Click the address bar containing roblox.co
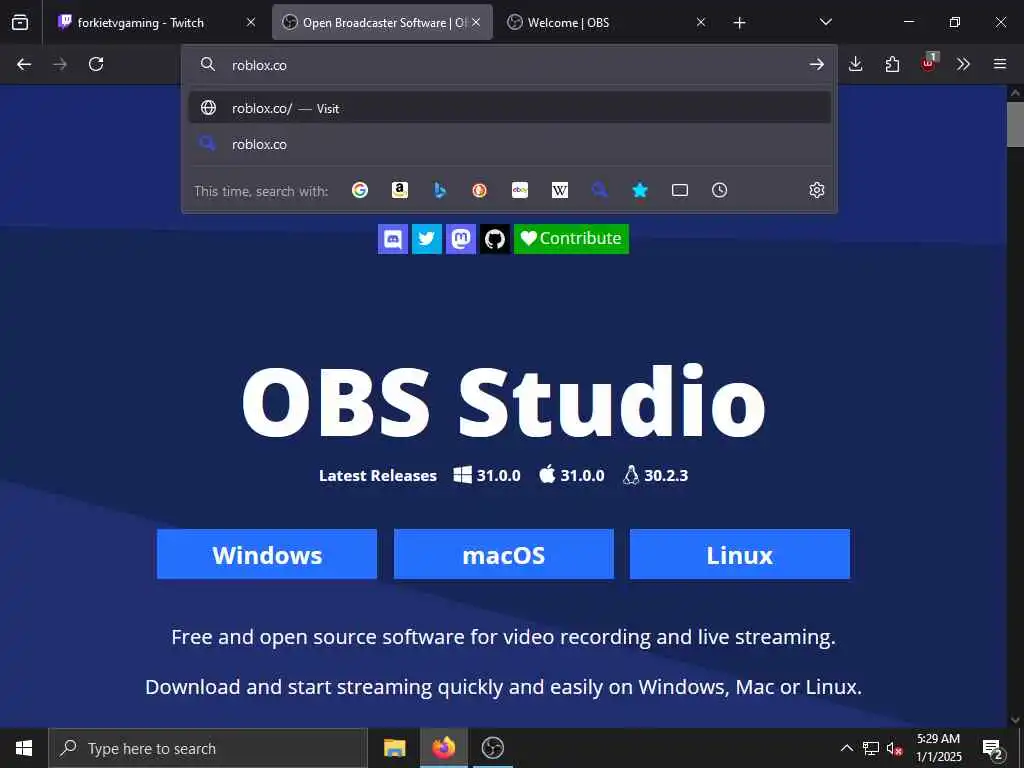This screenshot has width=1024, height=768. (x=509, y=65)
